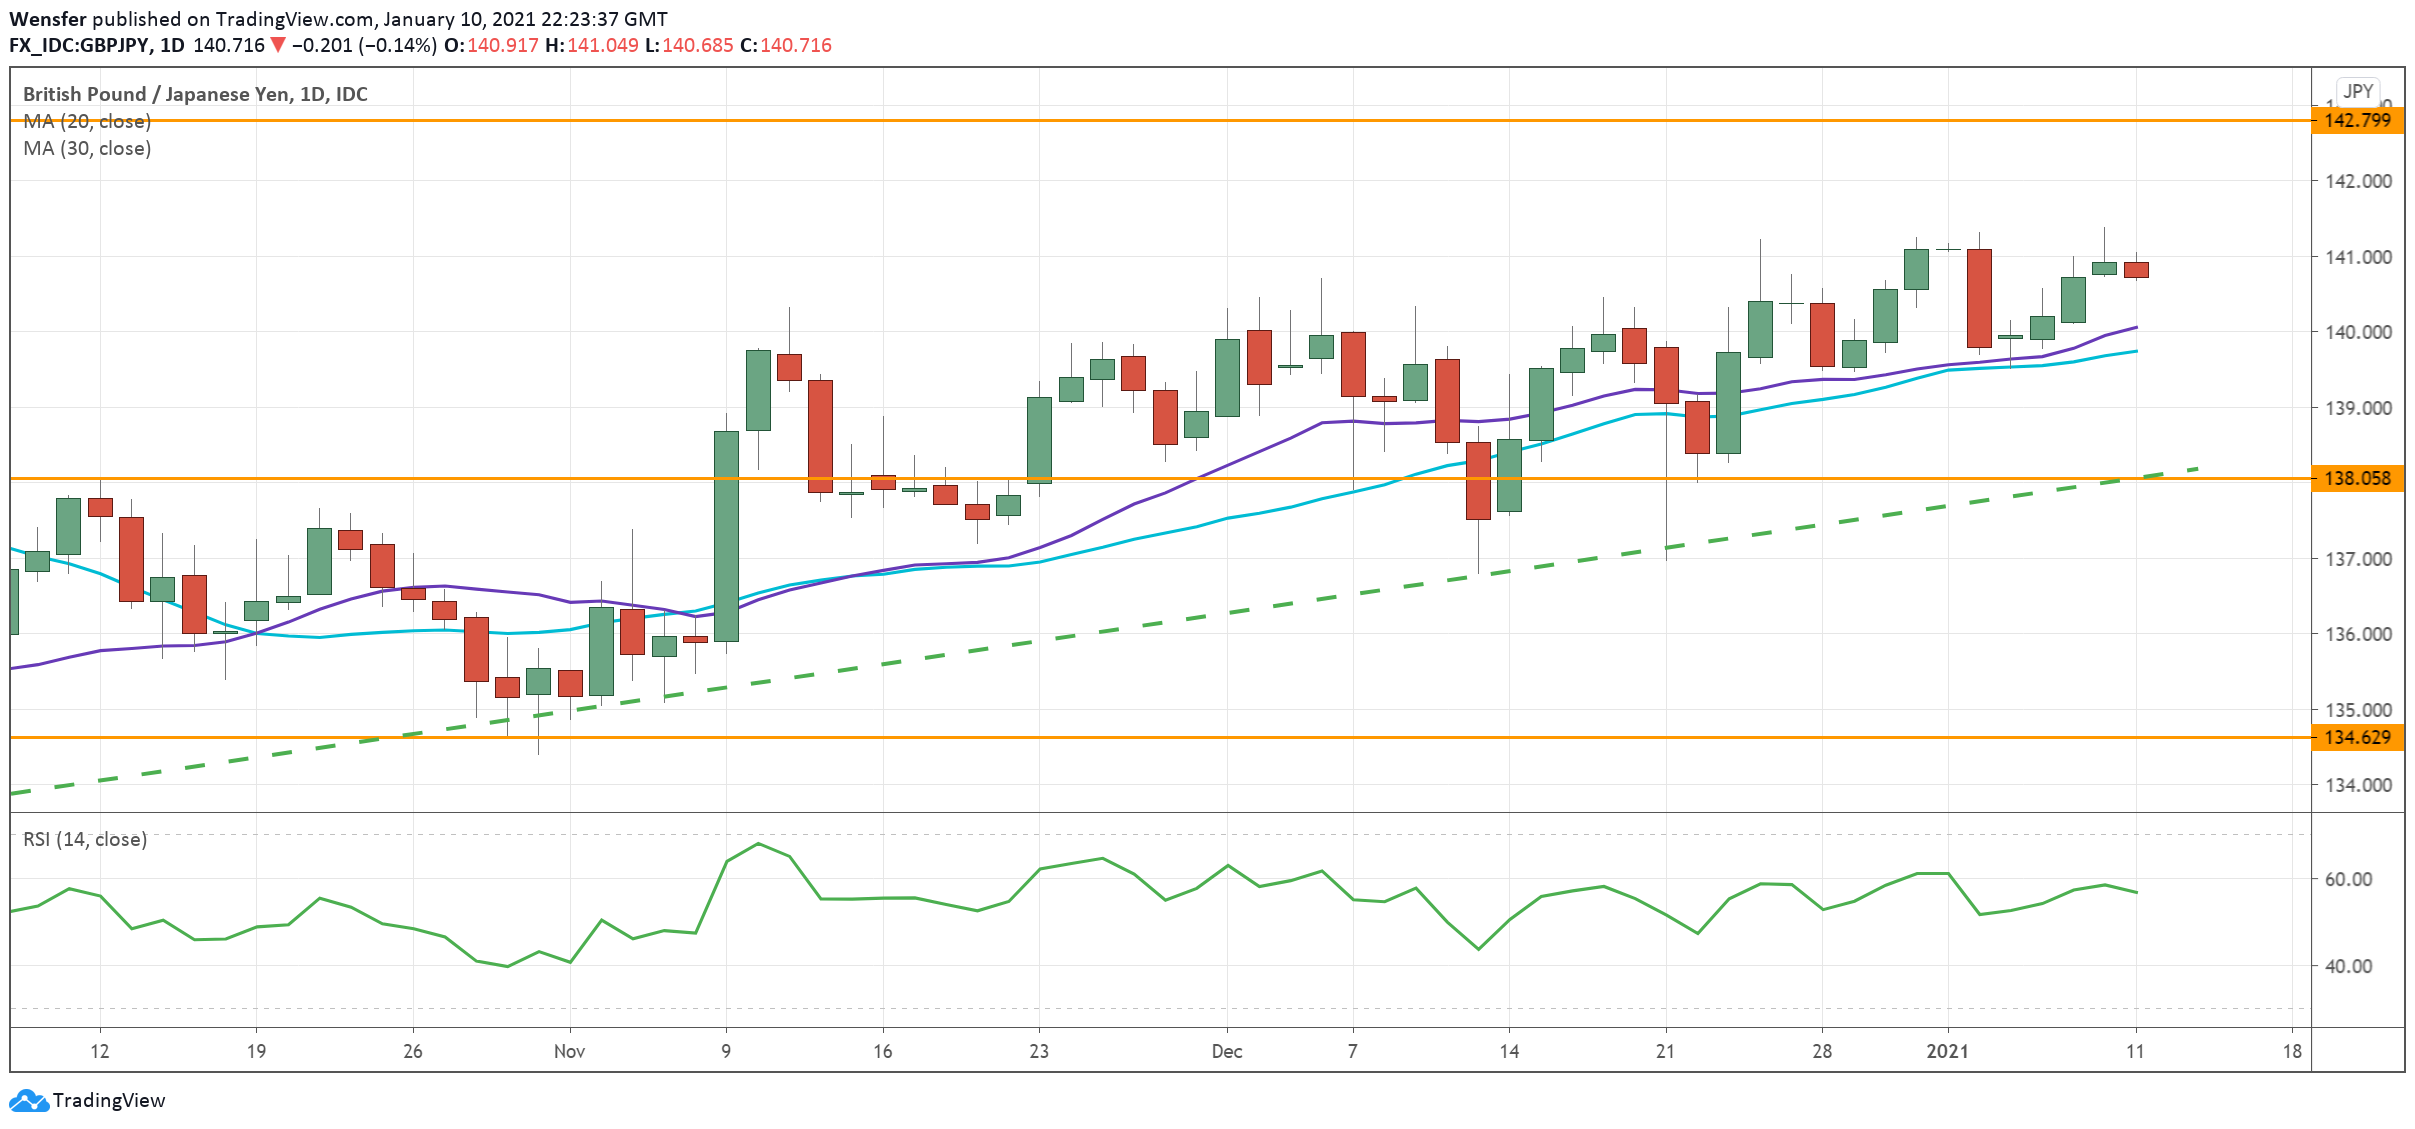Click the Nov marker on time axis
This screenshot has height=1129, width=2415.
[x=569, y=1051]
